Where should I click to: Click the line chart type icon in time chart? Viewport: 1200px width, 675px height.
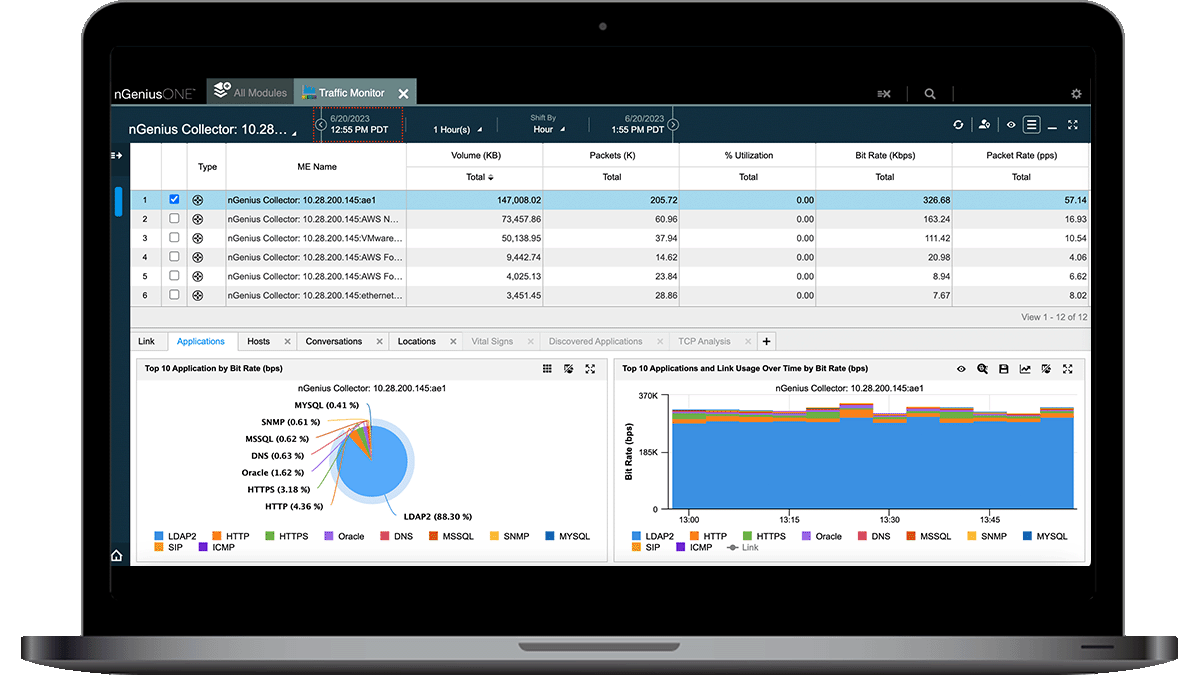tap(1025, 369)
